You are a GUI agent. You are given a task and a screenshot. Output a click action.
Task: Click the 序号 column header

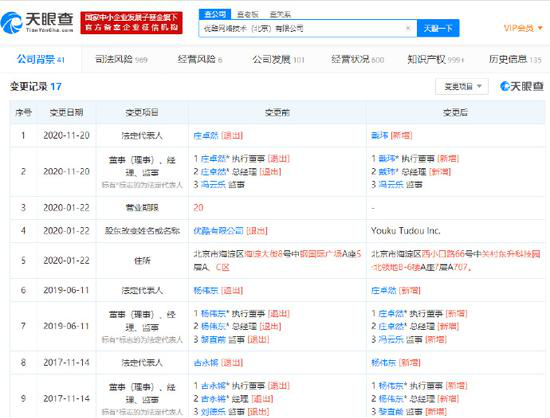(x=23, y=112)
